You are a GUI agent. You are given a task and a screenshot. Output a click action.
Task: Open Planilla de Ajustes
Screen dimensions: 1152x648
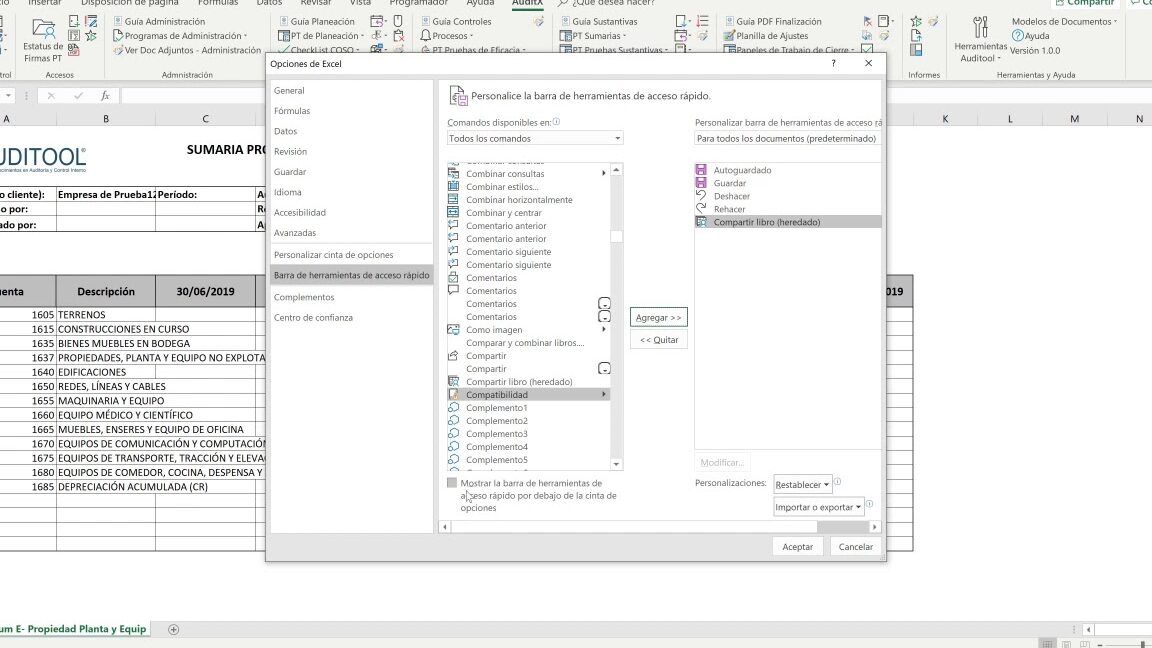pos(766,35)
